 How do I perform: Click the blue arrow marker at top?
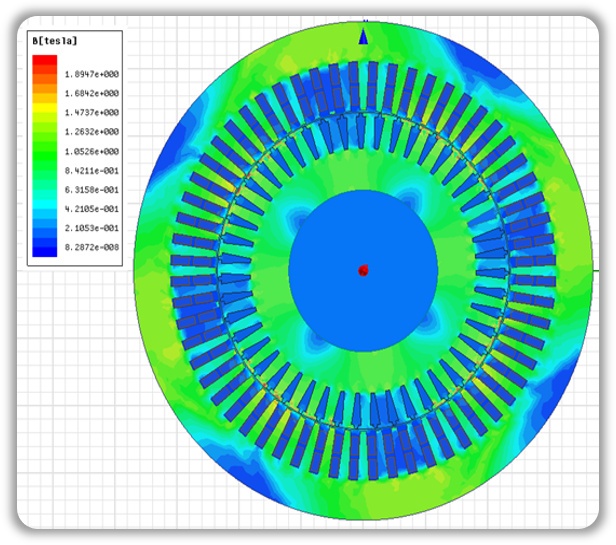[x=363, y=36]
